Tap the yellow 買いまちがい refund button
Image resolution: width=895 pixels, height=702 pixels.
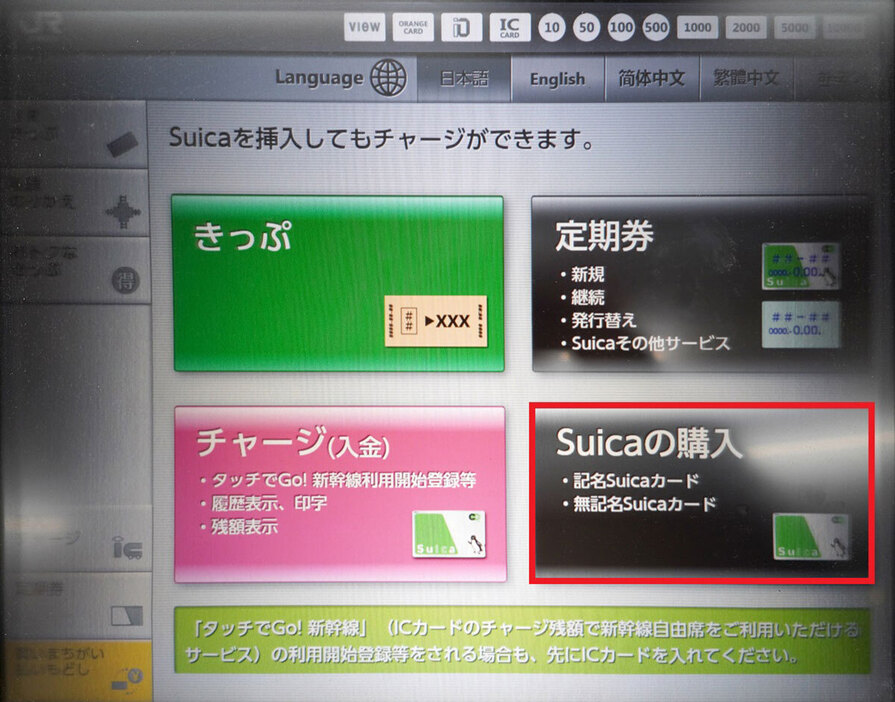tap(75, 671)
